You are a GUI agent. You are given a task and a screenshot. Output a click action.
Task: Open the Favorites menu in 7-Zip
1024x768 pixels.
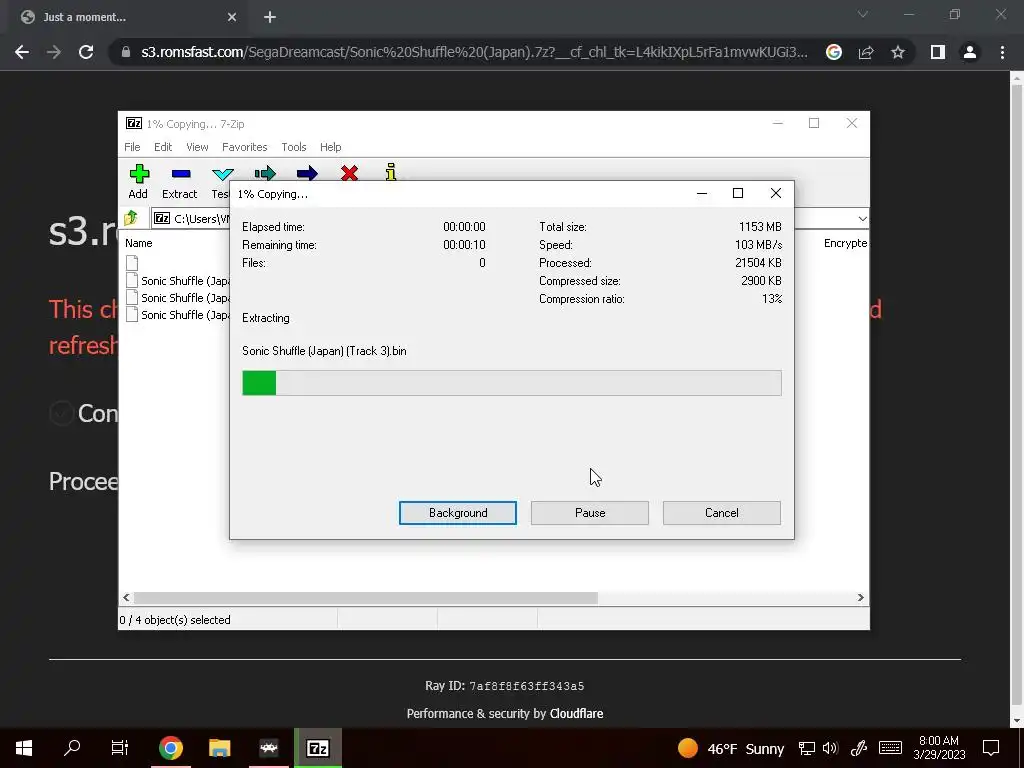(245, 147)
